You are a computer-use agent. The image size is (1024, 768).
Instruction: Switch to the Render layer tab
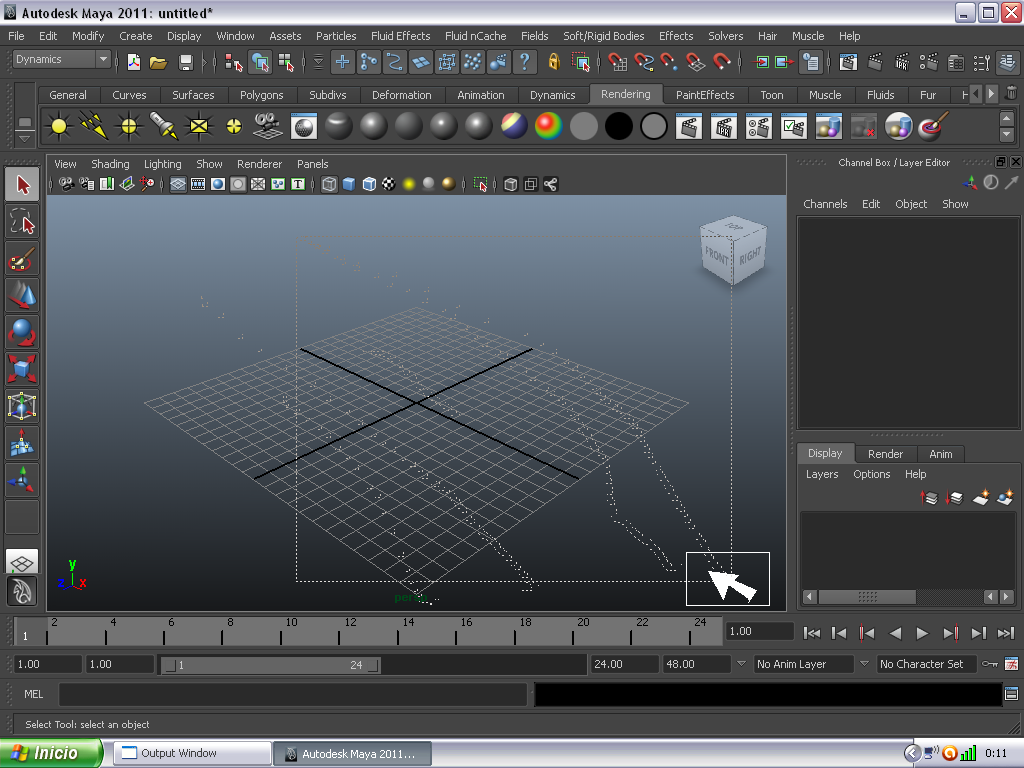[885, 454]
